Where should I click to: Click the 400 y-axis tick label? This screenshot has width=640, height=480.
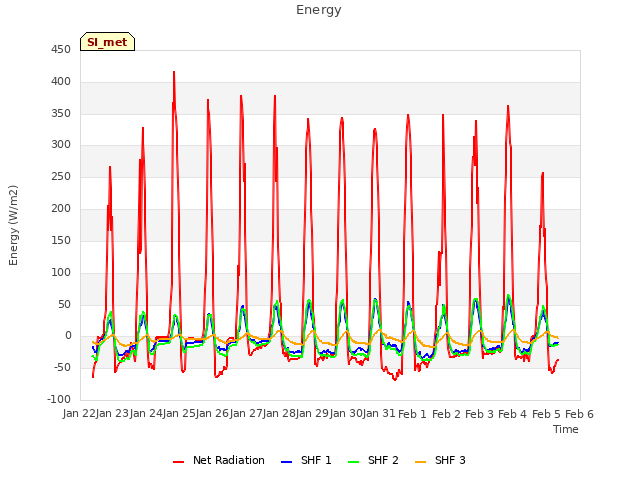coord(61,82)
